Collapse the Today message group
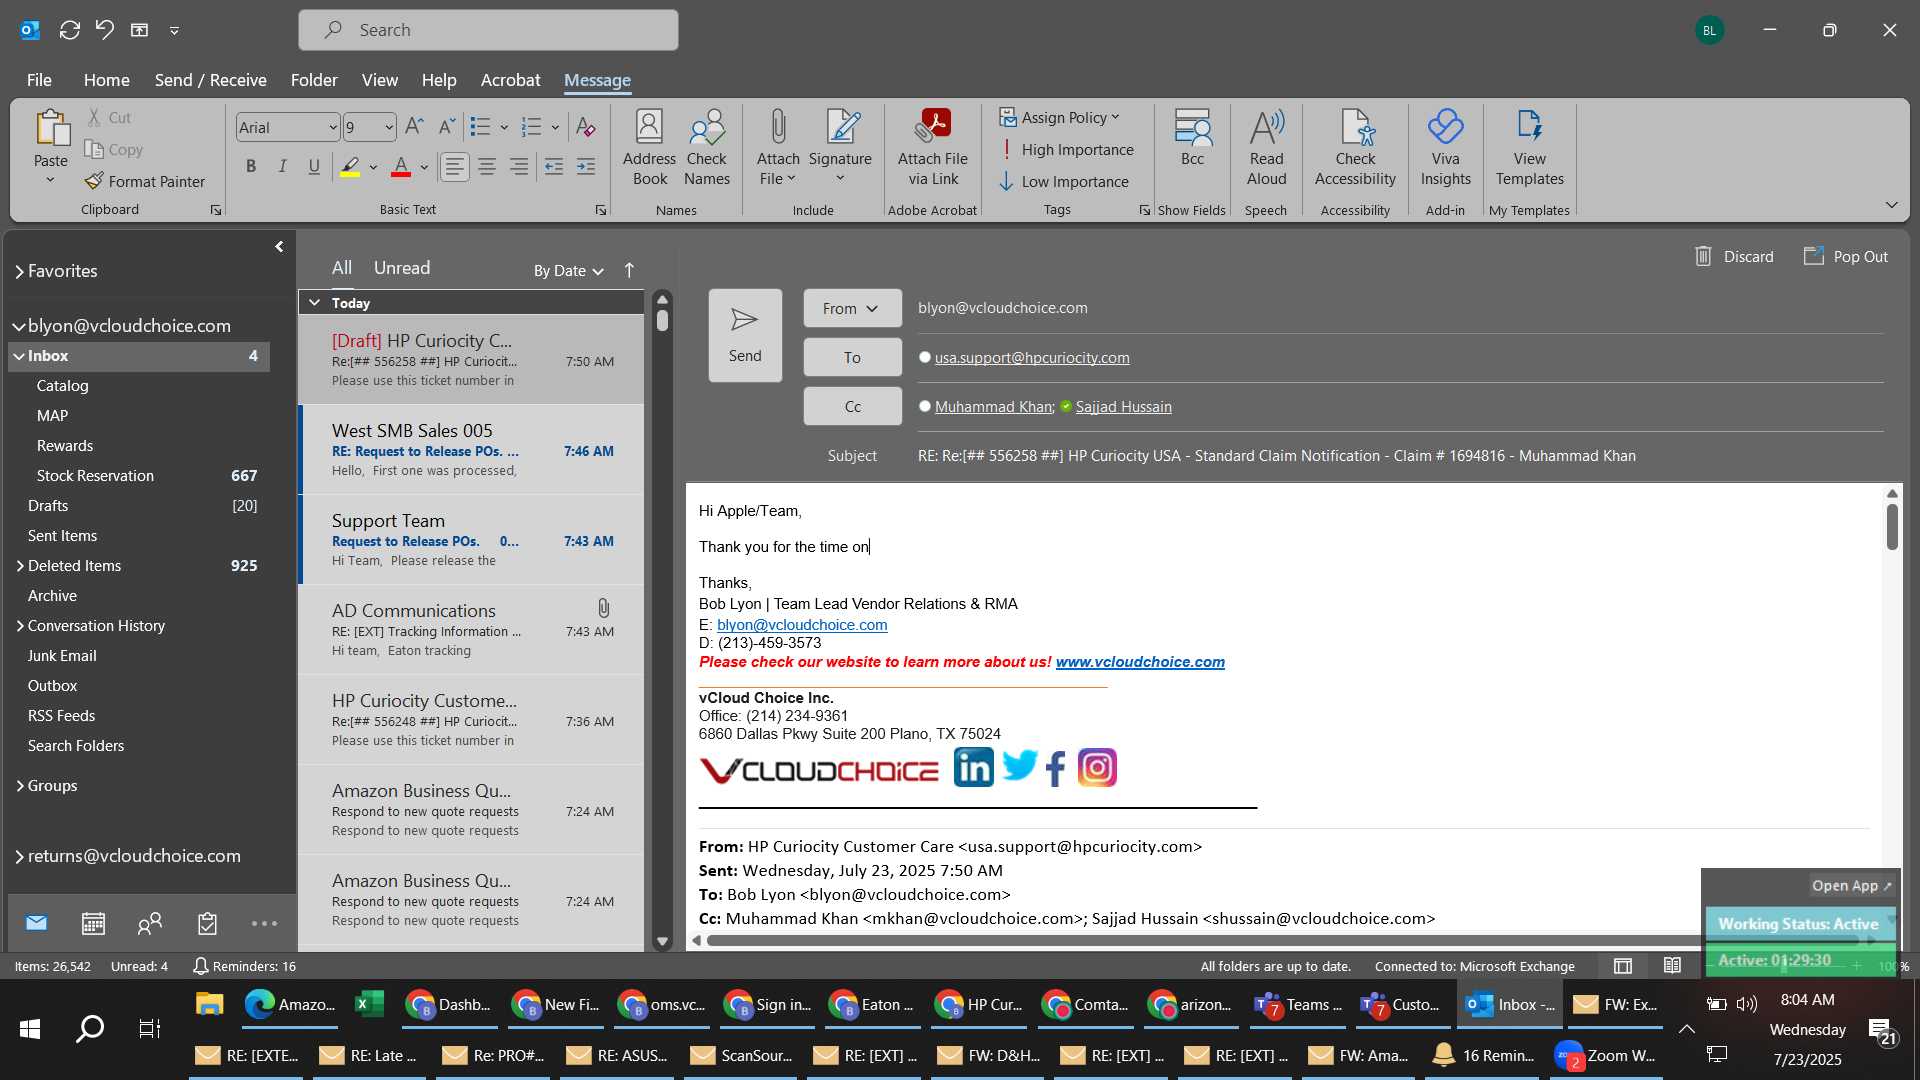Image resolution: width=1920 pixels, height=1080 pixels. (315, 302)
